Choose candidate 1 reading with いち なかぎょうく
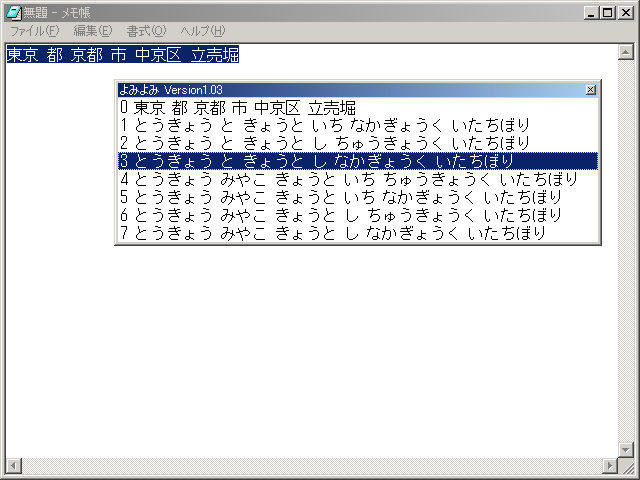Screen dimensions: 640x480 pos(358,125)
